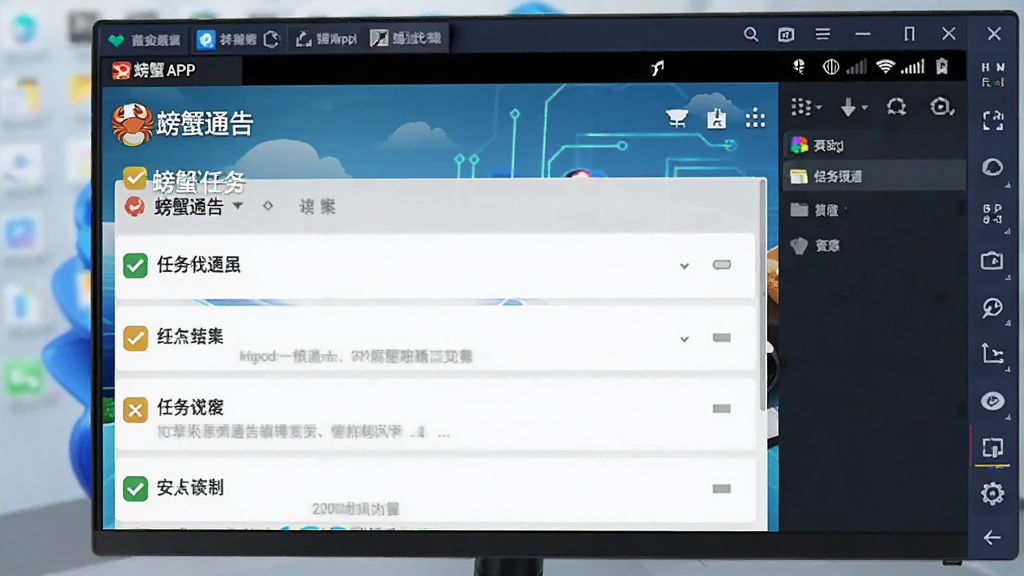Open the emulator search magnifier icon
Screen dimensions: 1024x576
[751, 34]
